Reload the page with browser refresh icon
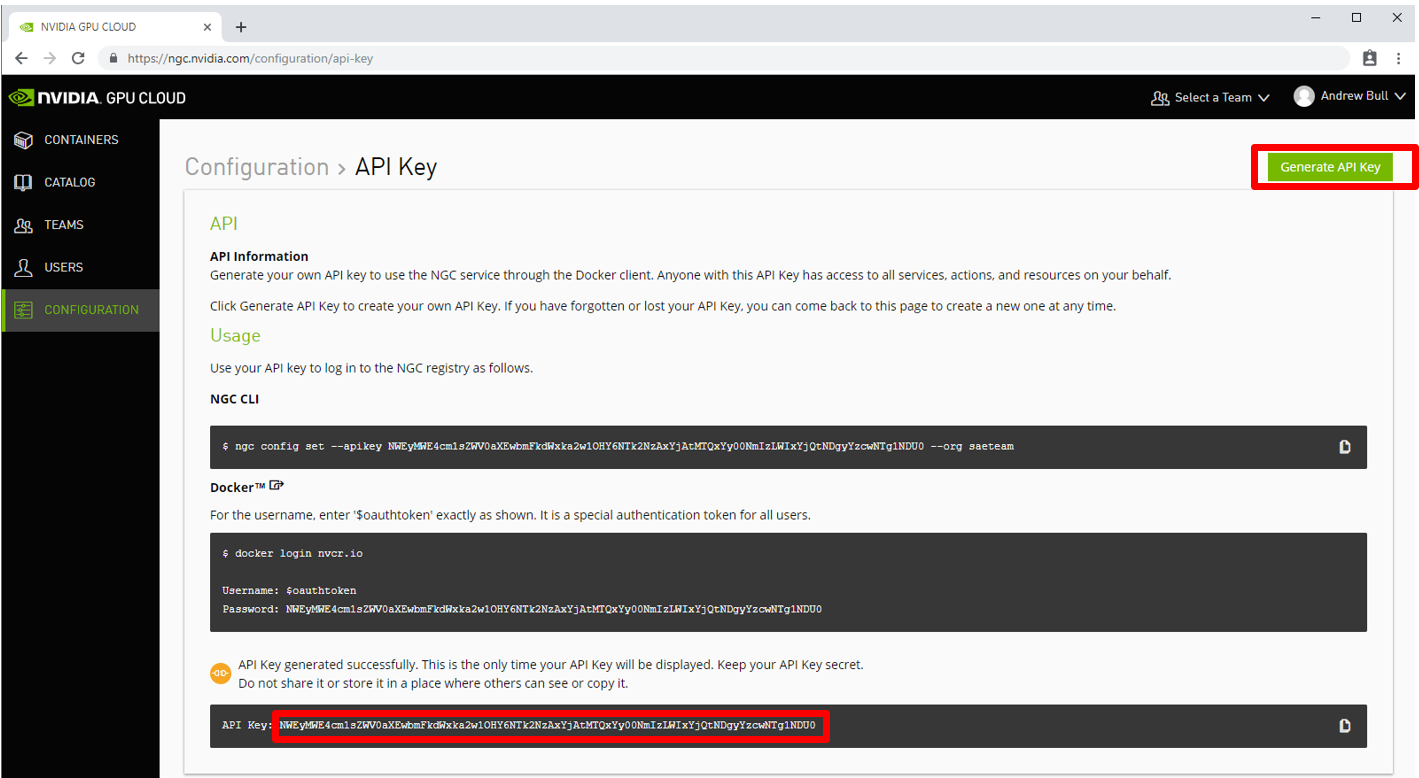Viewport: 1419px width, 778px height. 78,58
